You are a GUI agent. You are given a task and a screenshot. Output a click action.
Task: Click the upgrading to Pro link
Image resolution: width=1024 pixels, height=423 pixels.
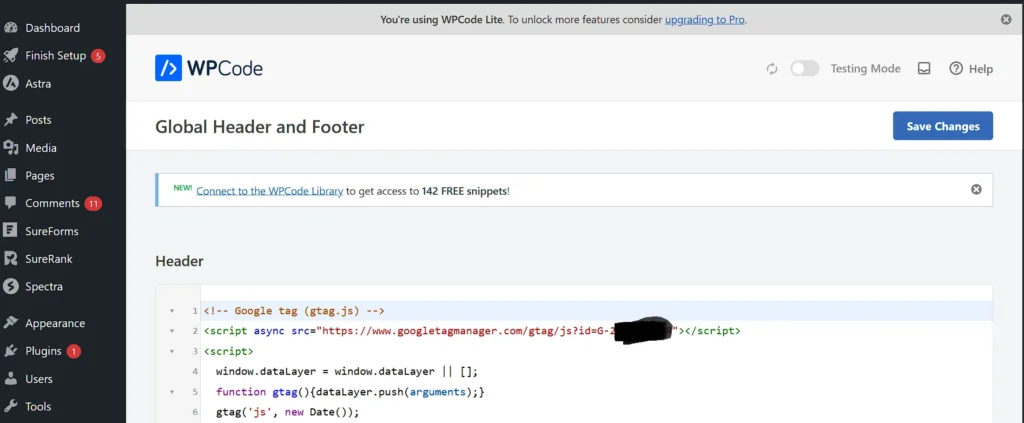[705, 20]
